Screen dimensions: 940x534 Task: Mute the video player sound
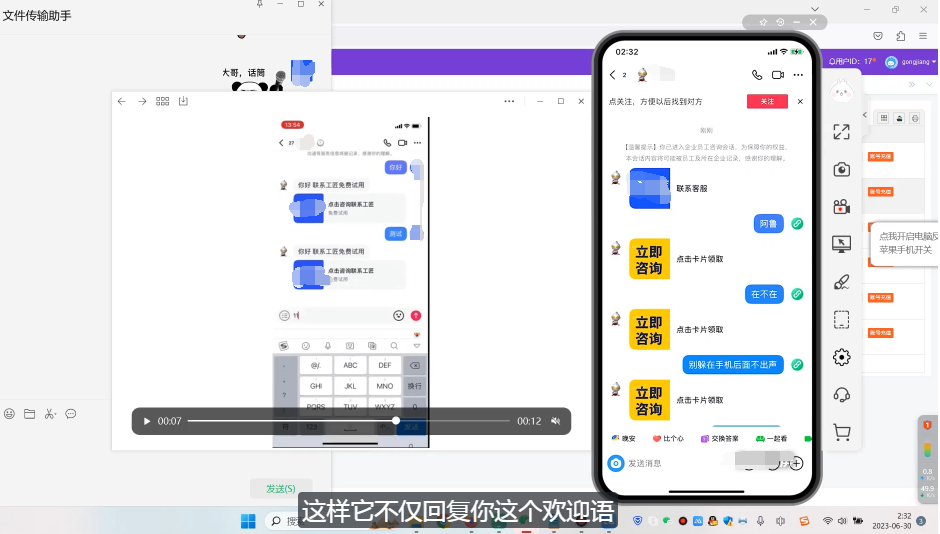tap(555, 421)
